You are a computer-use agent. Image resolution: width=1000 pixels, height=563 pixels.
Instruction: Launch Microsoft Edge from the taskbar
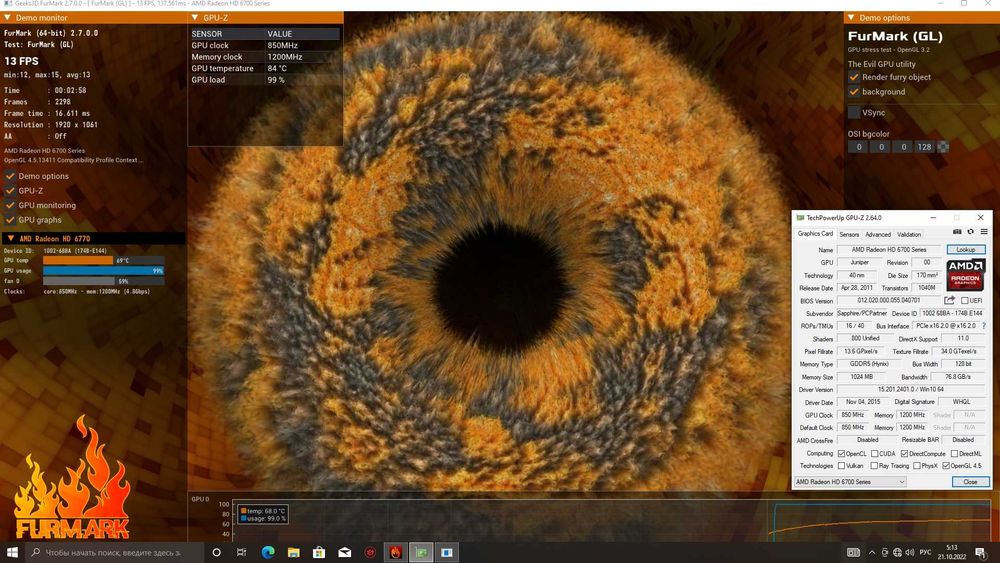click(268, 552)
